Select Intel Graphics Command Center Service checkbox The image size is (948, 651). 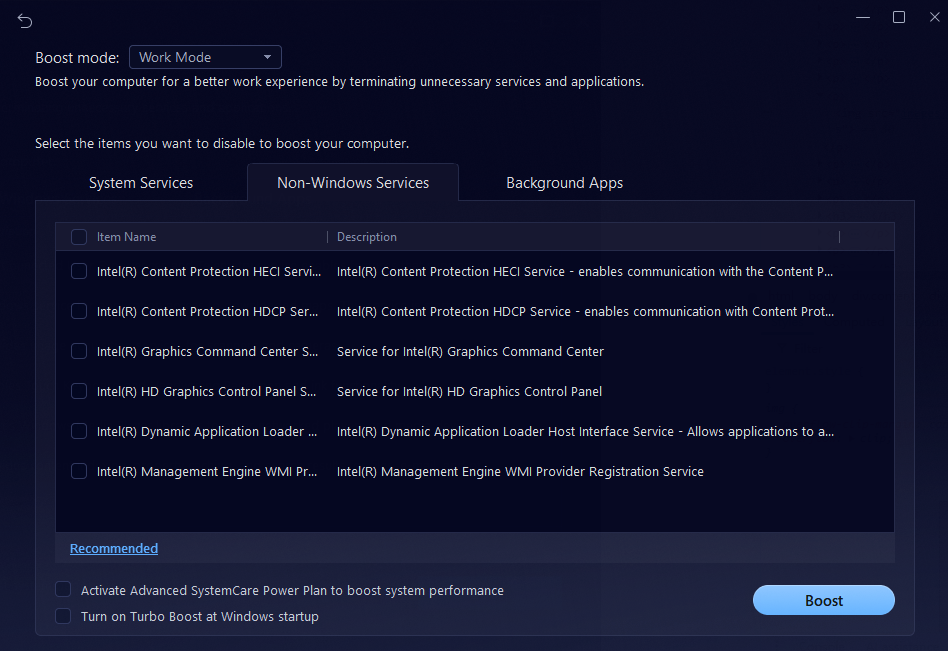click(x=79, y=351)
